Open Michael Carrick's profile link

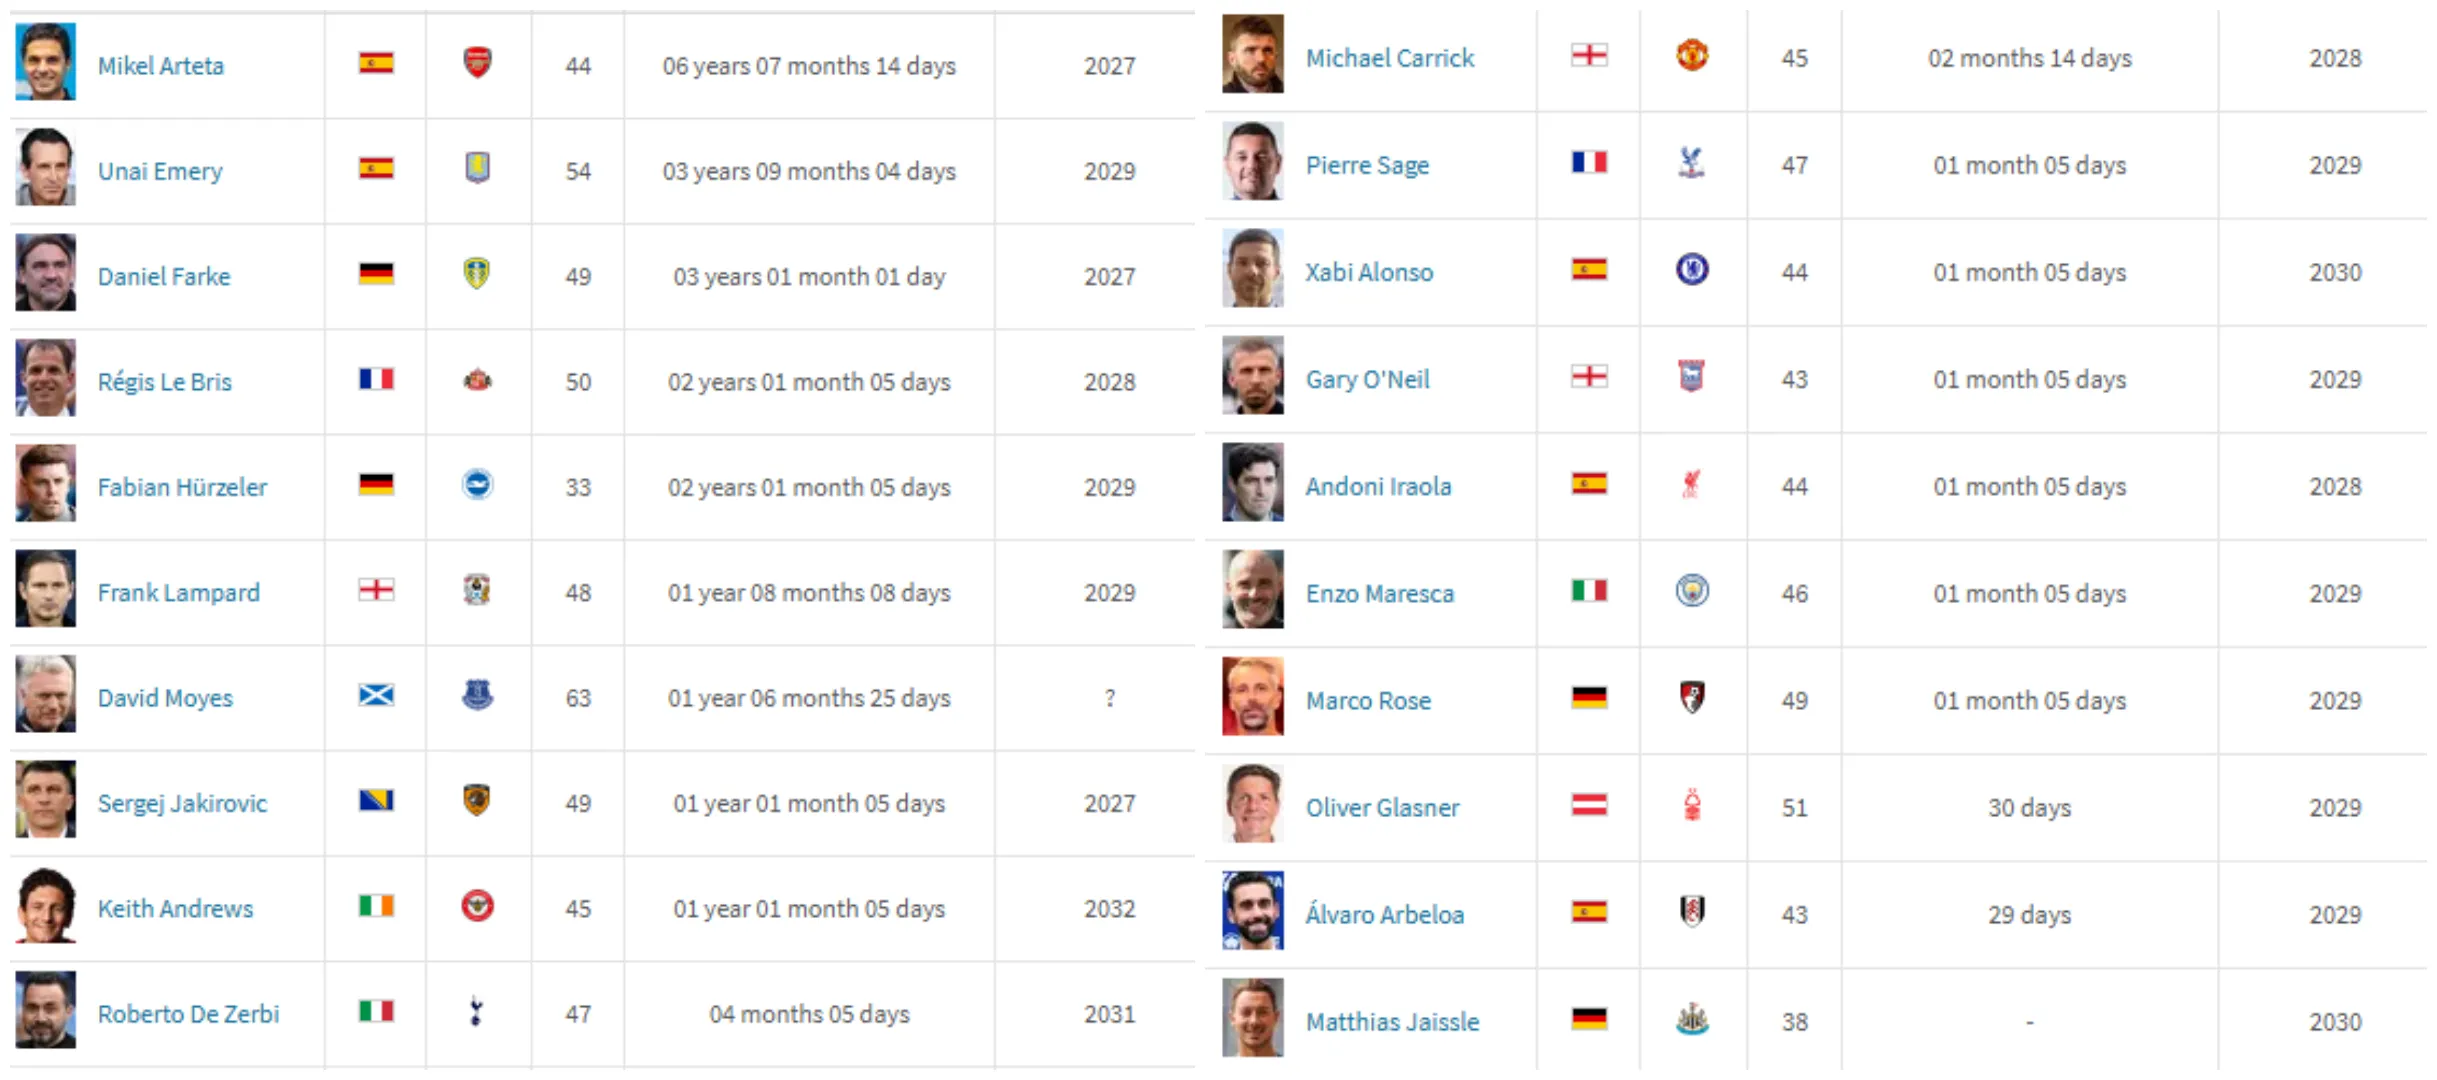click(1389, 58)
